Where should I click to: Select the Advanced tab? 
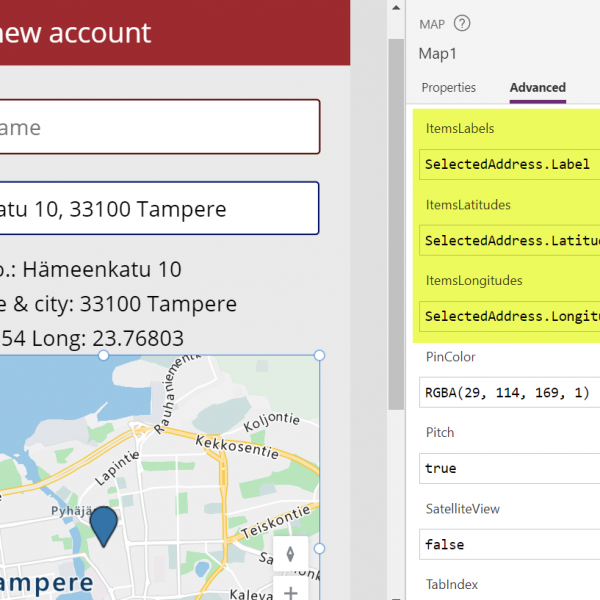point(538,88)
